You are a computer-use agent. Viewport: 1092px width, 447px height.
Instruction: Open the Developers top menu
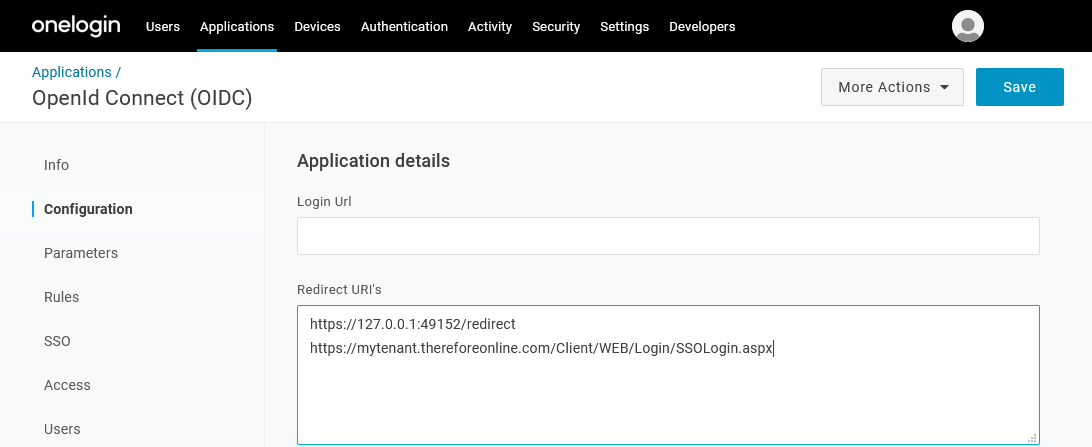point(702,26)
